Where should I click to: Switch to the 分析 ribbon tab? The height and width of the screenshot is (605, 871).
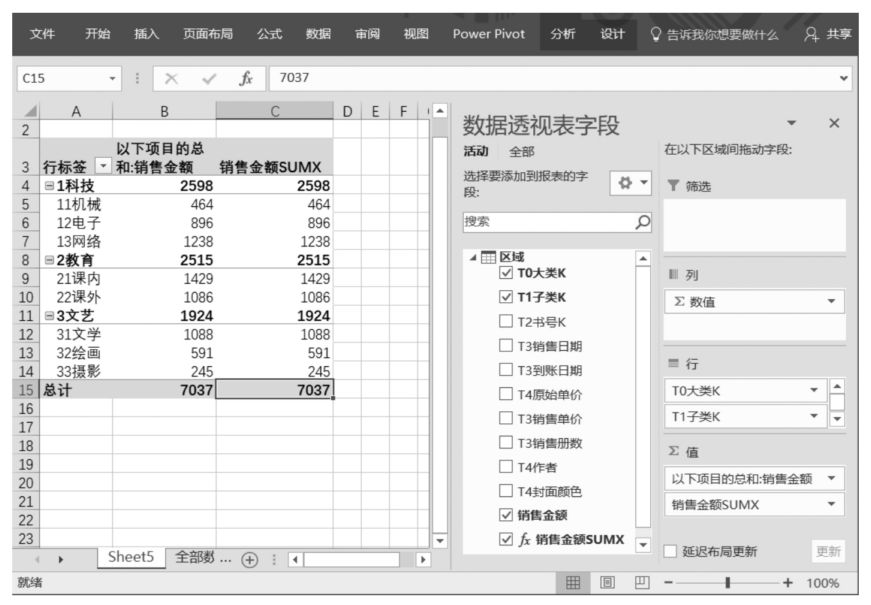[563, 34]
